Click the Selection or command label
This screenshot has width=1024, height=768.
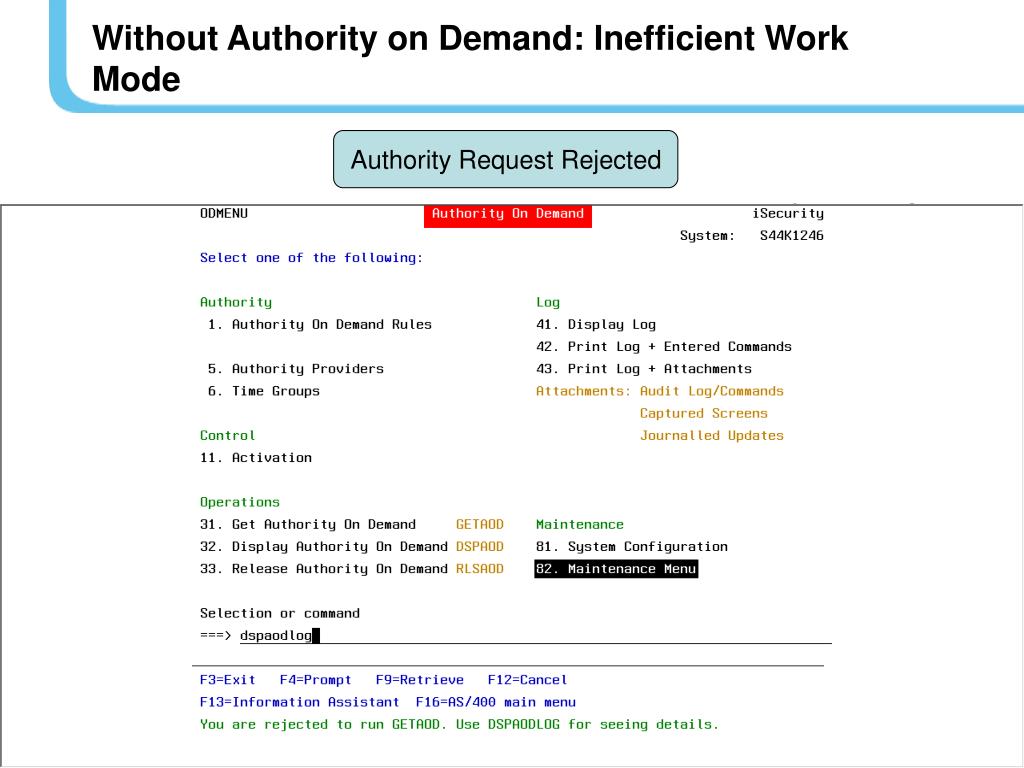(280, 613)
